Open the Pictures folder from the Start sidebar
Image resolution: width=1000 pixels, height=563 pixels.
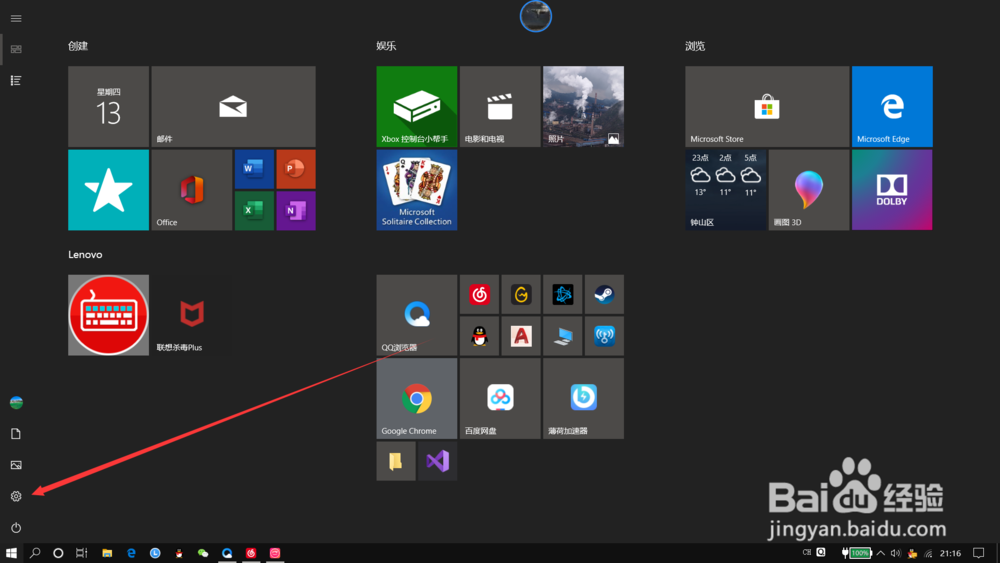point(16,465)
